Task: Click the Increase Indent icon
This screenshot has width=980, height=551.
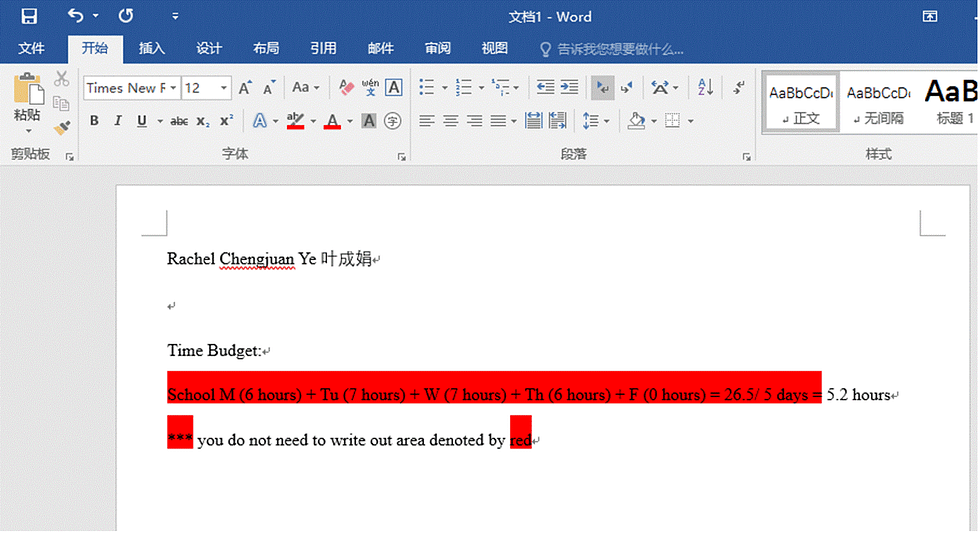Action: [569, 88]
